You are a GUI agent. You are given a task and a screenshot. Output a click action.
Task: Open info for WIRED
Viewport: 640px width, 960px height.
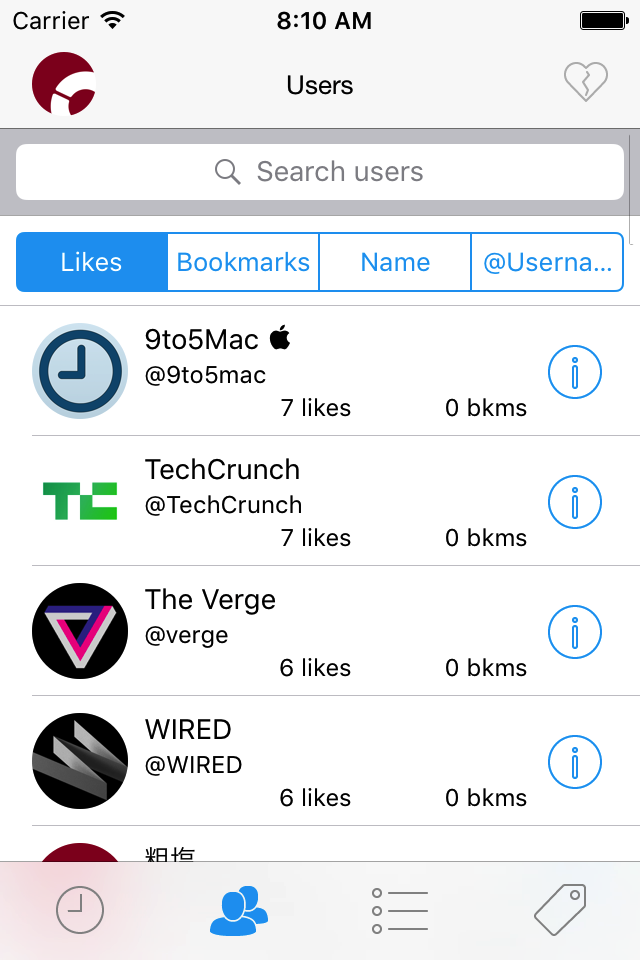pyautogui.click(x=574, y=762)
